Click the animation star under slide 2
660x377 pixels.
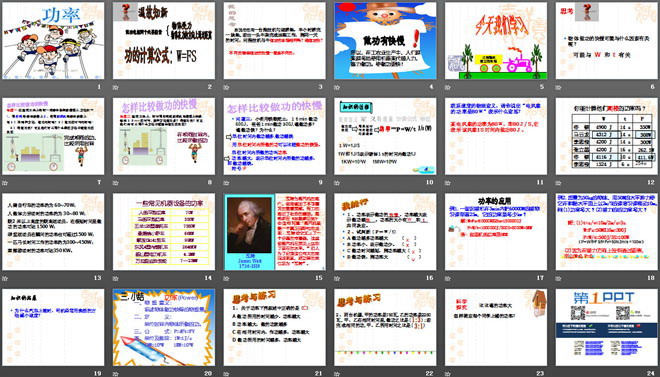point(116,88)
